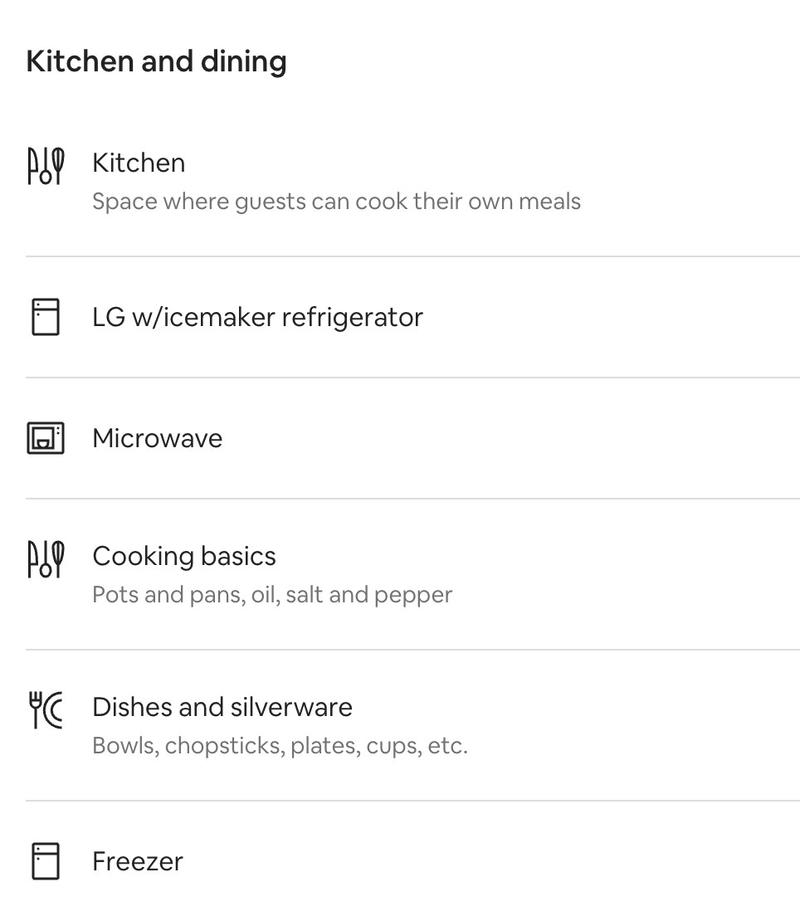Screen dimensions: 800x916
Task: Click the fork and plate silverware icon
Action: pos(45,710)
